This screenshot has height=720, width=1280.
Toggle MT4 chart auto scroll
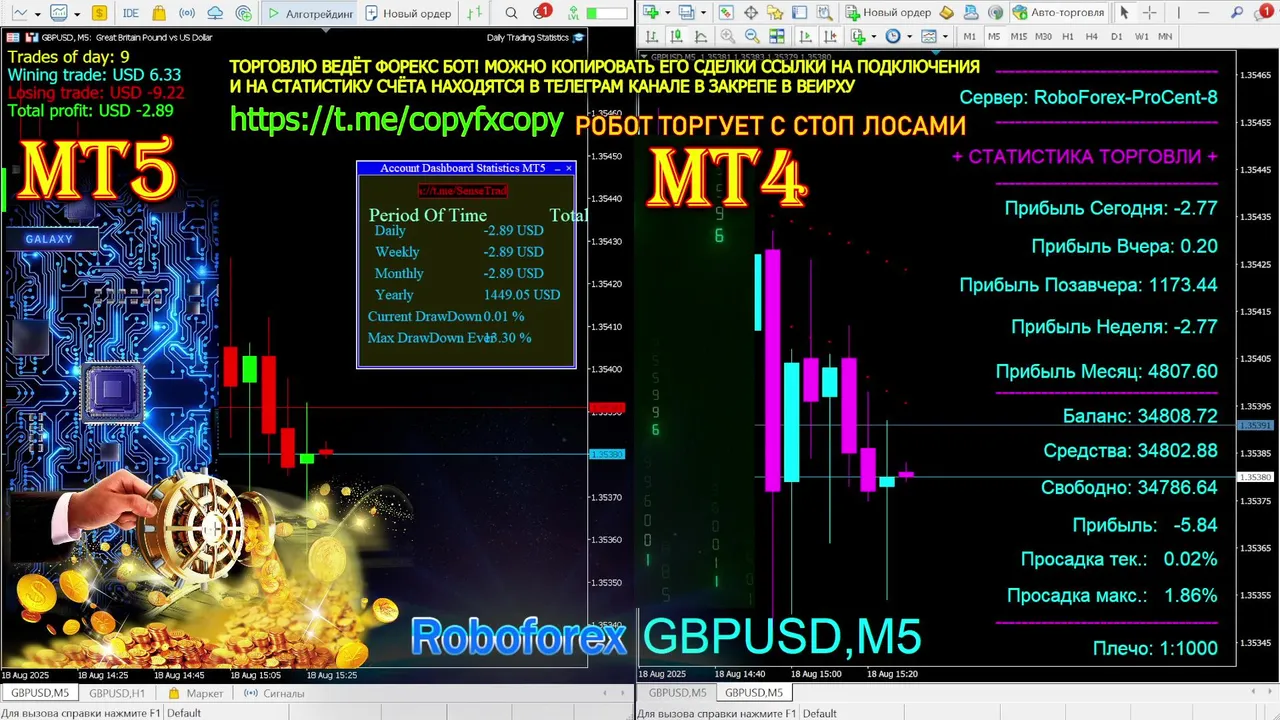pos(805,36)
